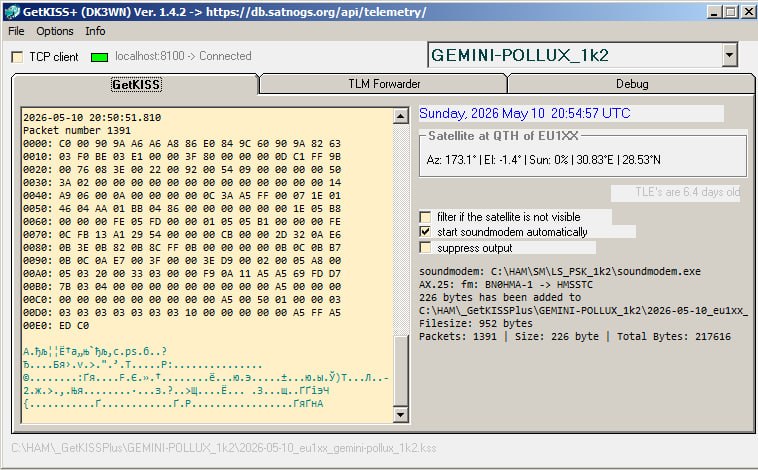Switch to the Debug tab
Screen dimensions: 758x470
[632, 84]
